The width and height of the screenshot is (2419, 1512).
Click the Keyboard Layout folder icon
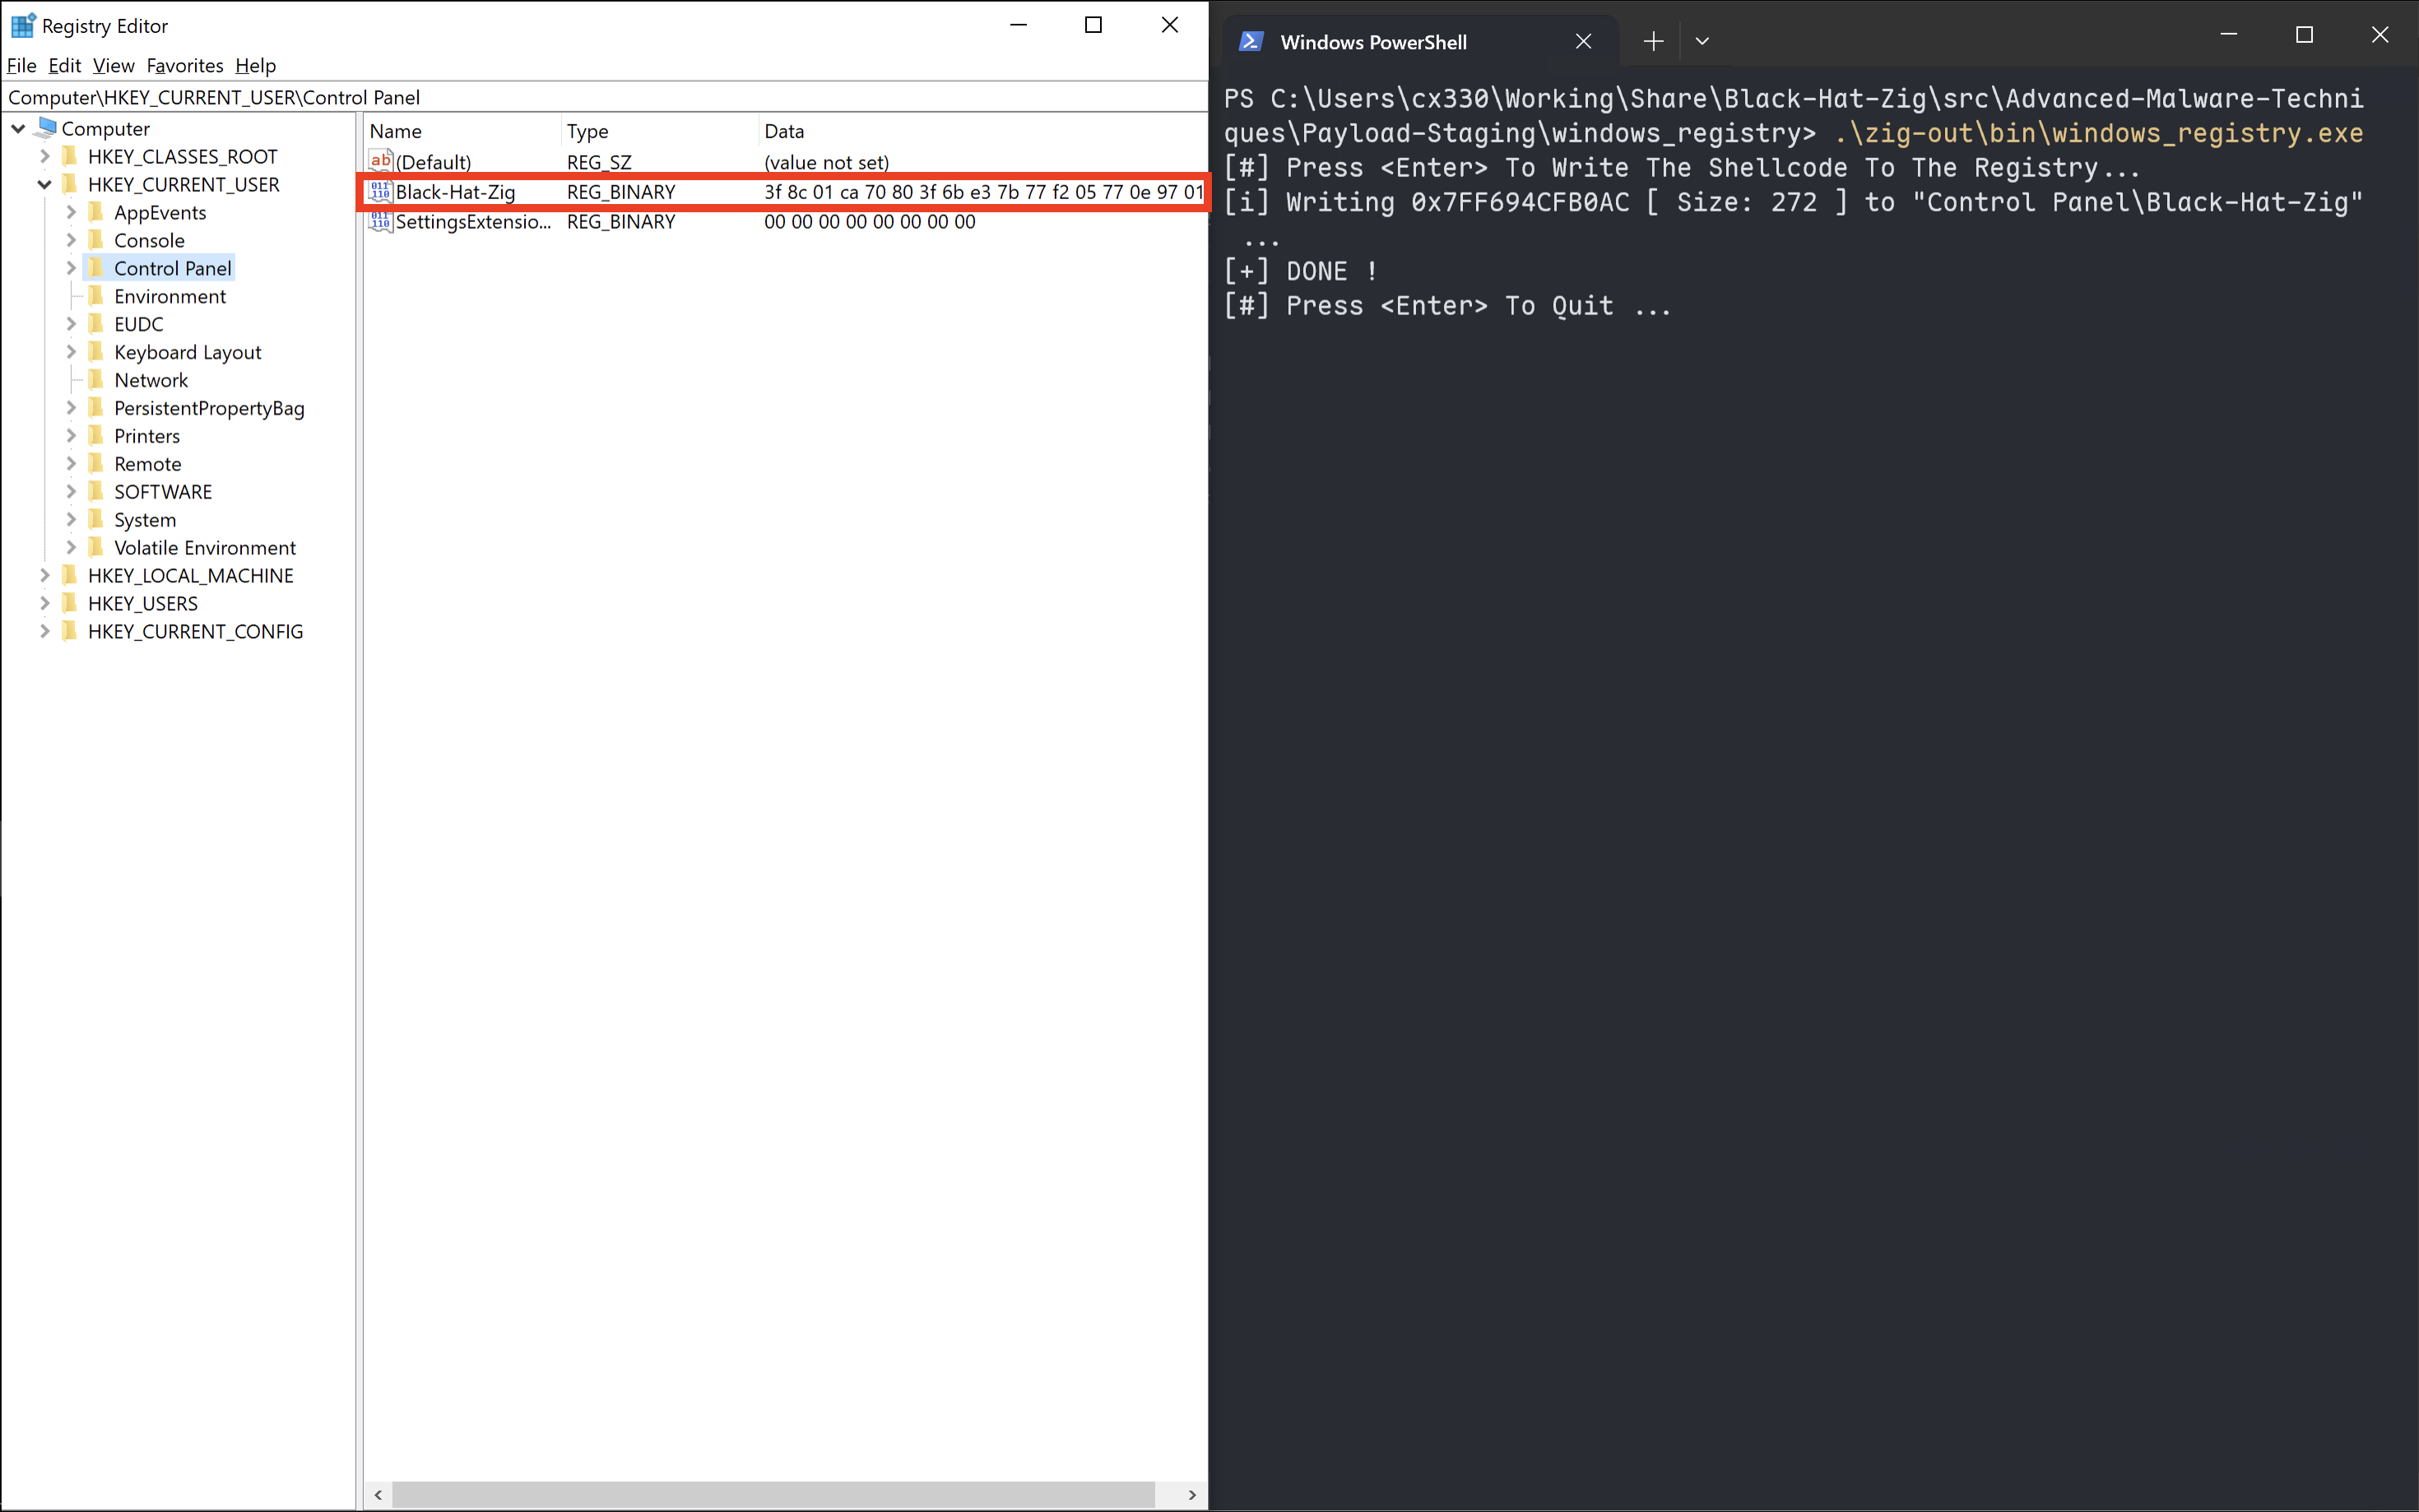click(x=96, y=352)
